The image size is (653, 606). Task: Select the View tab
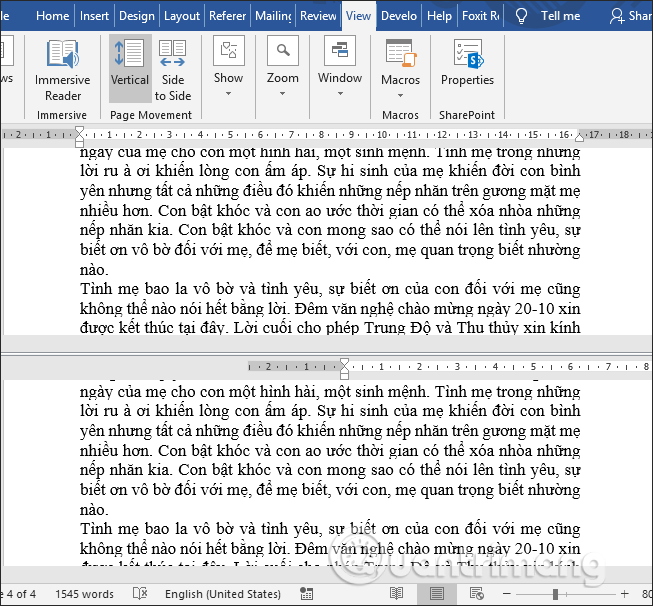359,16
